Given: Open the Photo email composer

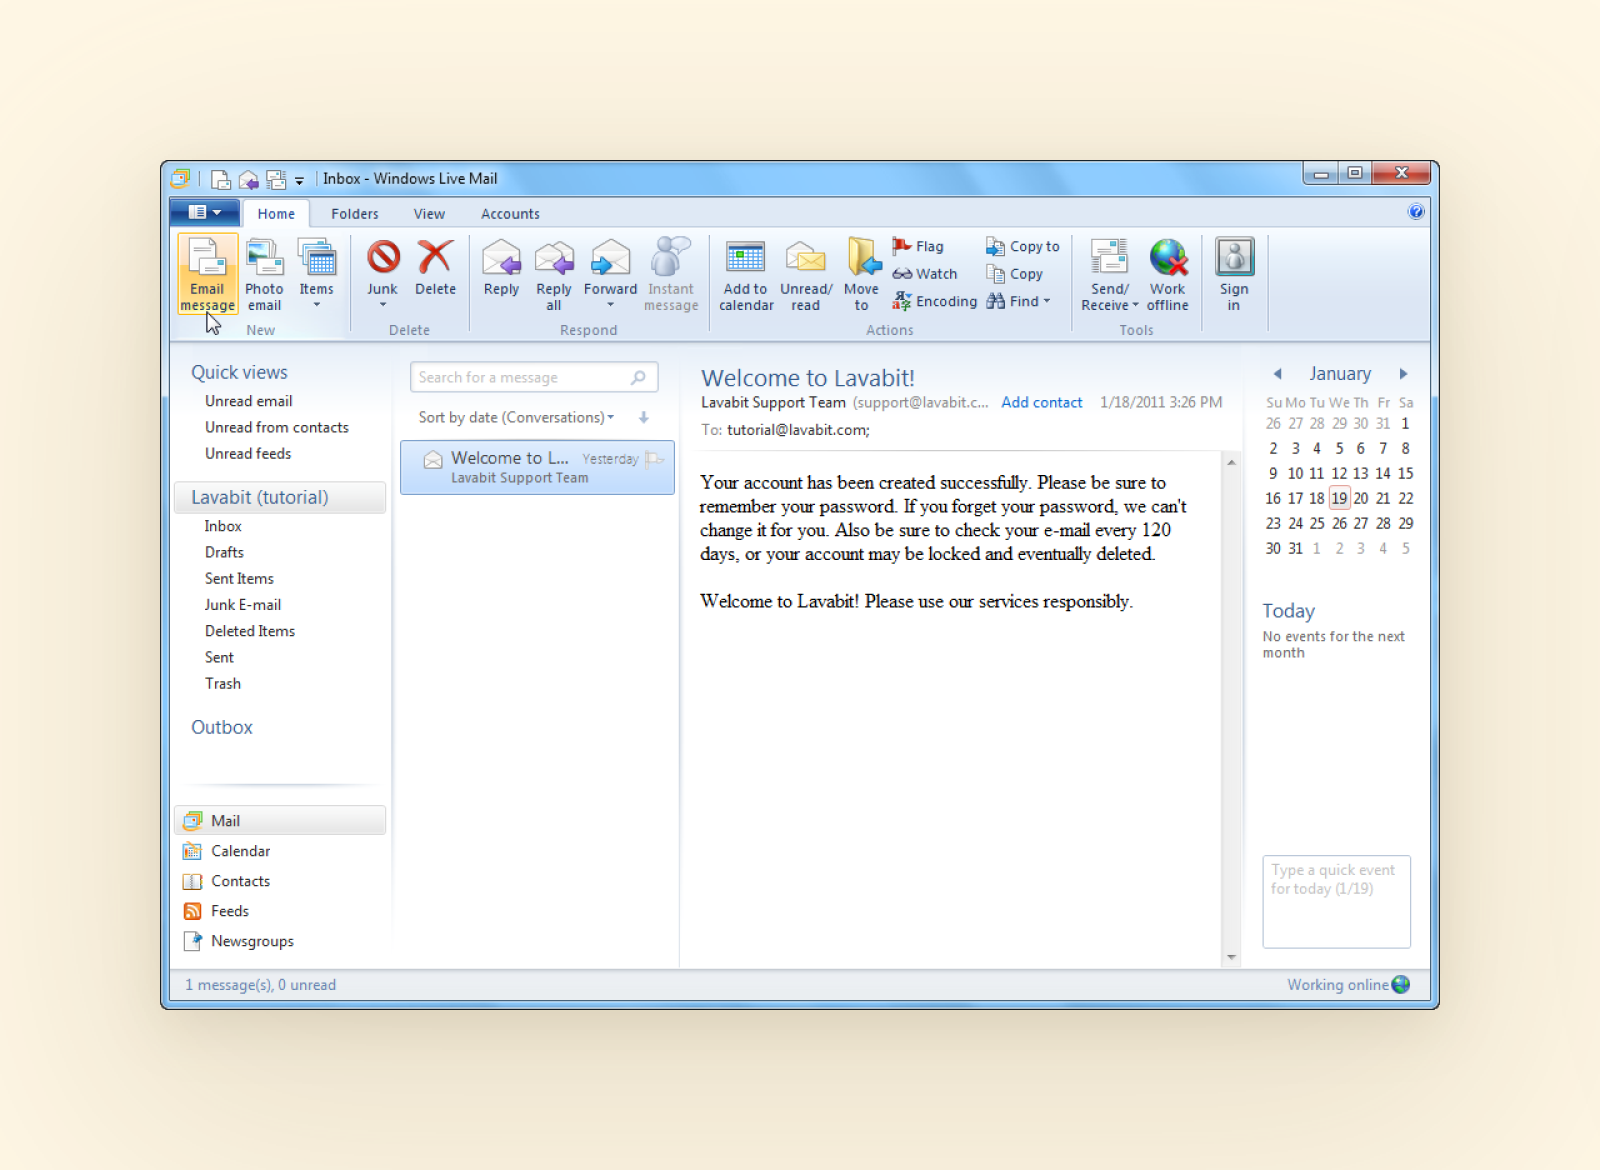Looking at the screenshot, I should click(264, 273).
